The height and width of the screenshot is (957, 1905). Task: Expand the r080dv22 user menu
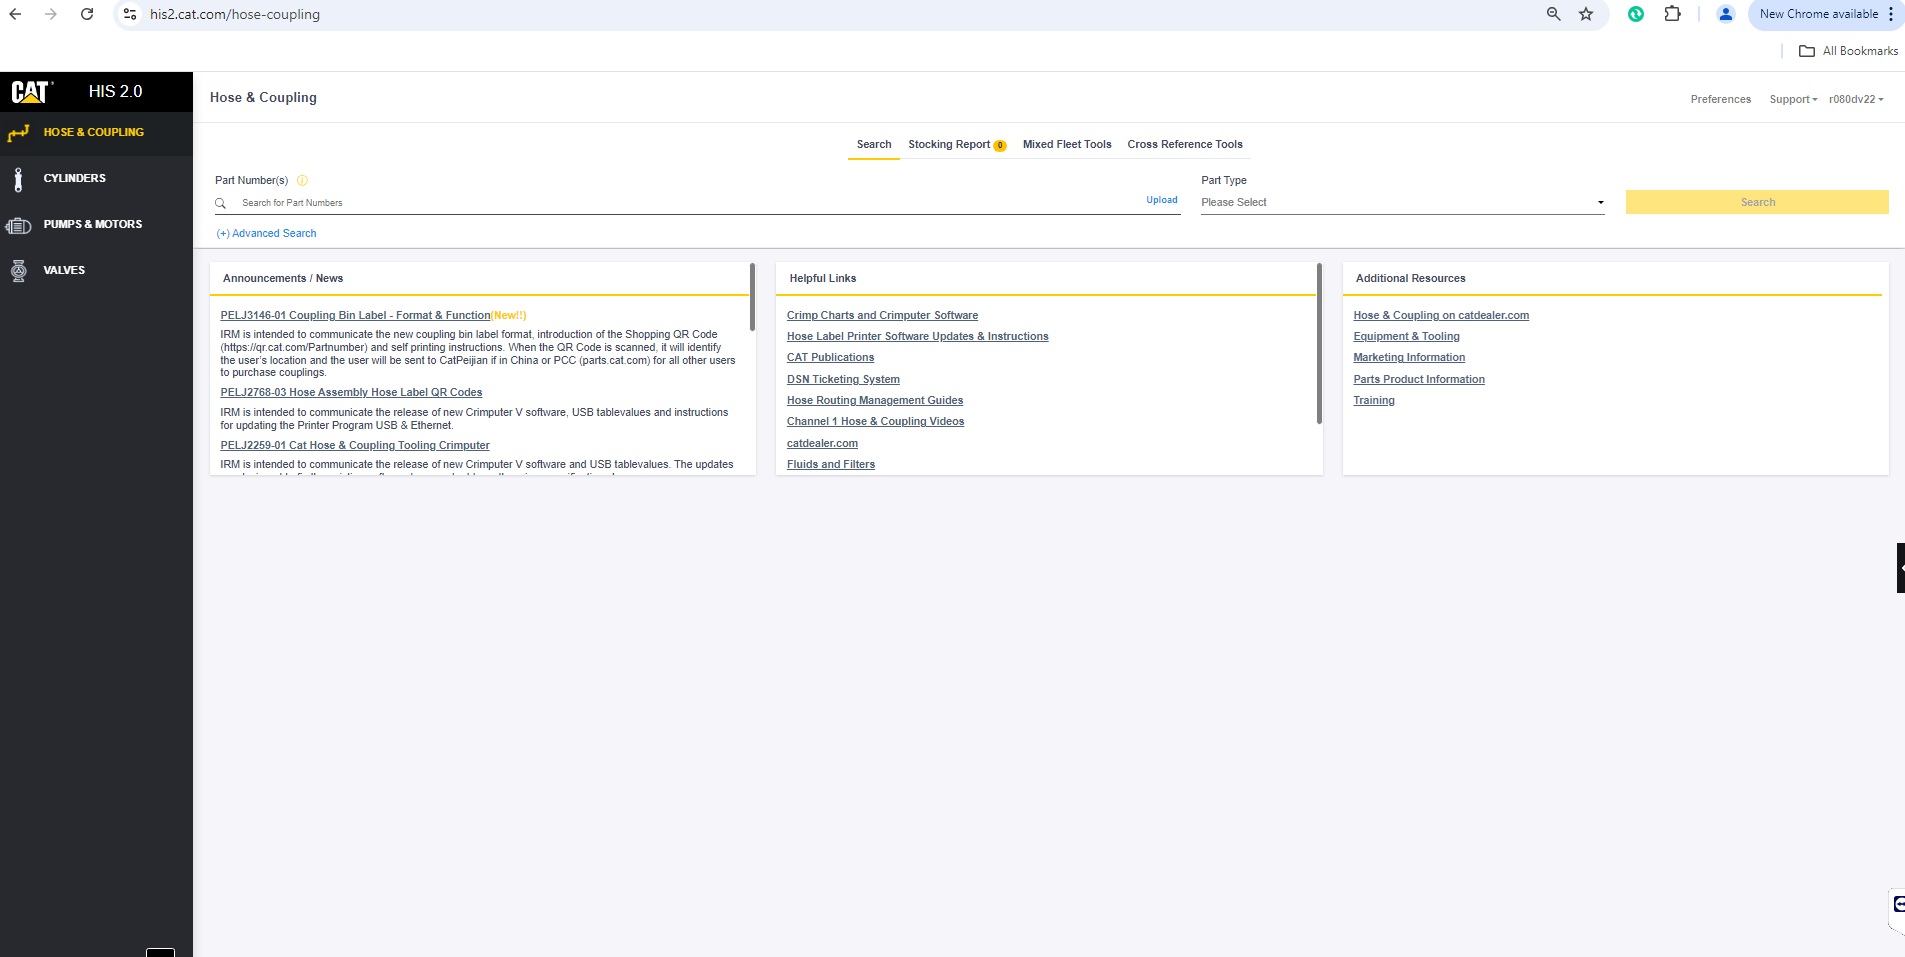1856,100
